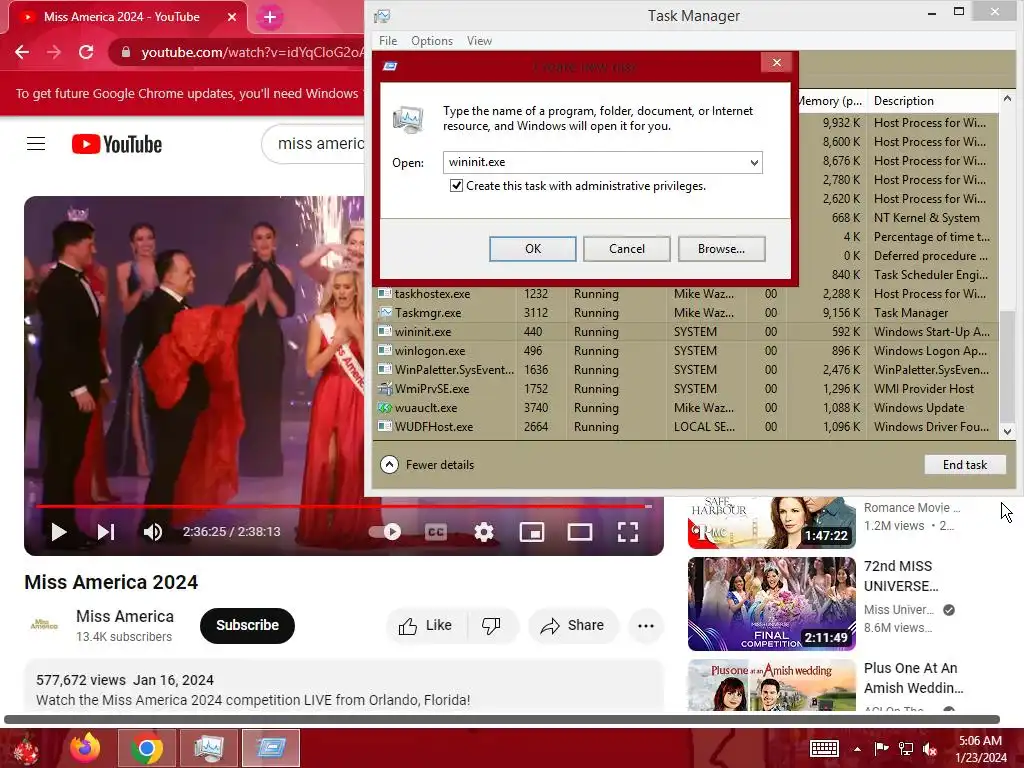Click the YouTube search field

pyautogui.click(x=313, y=144)
